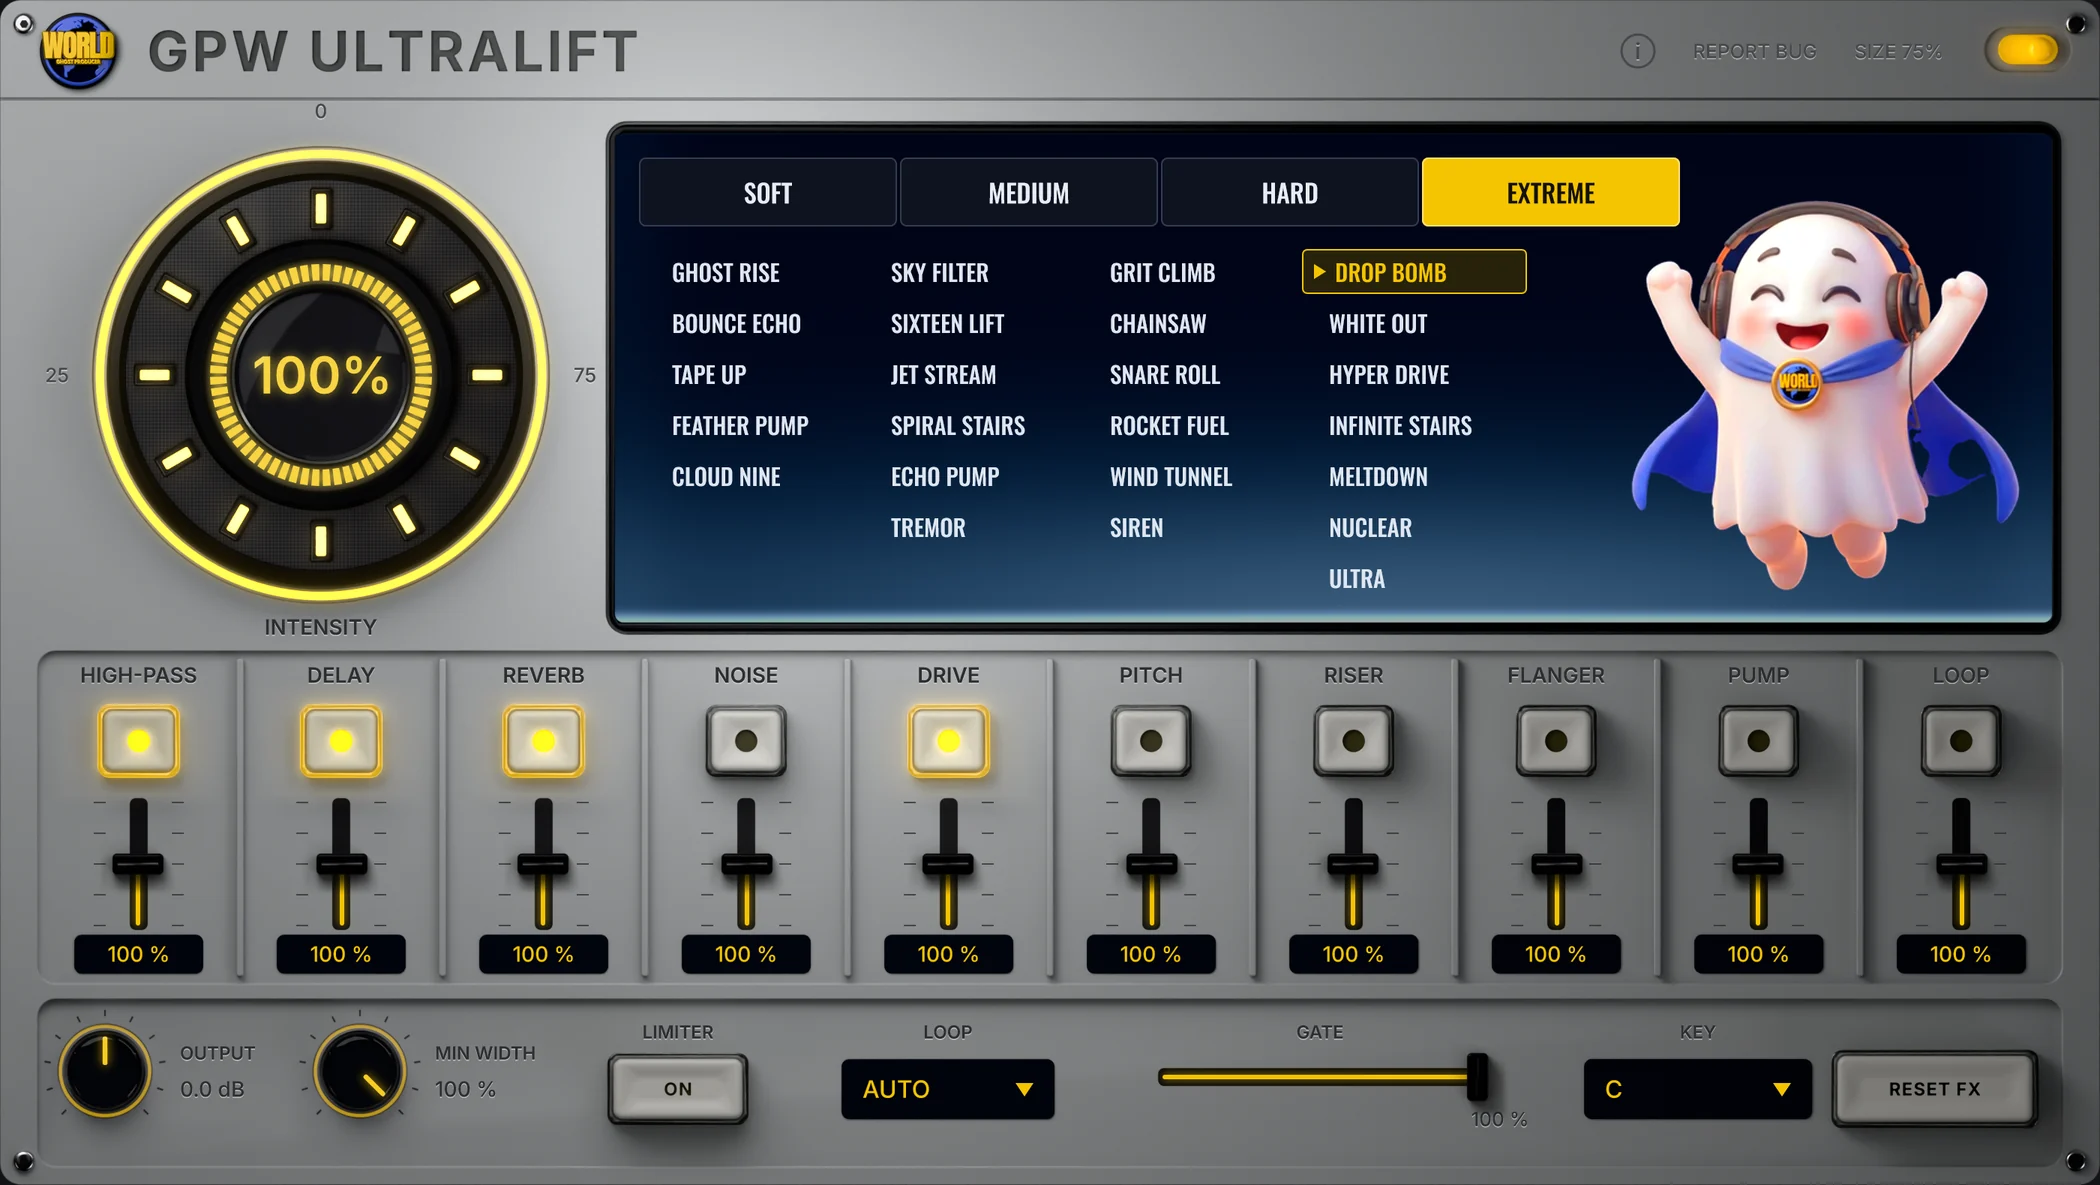Select the WIND TUNNEL preset
The width and height of the screenshot is (2100, 1185).
pyautogui.click(x=1170, y=476)
